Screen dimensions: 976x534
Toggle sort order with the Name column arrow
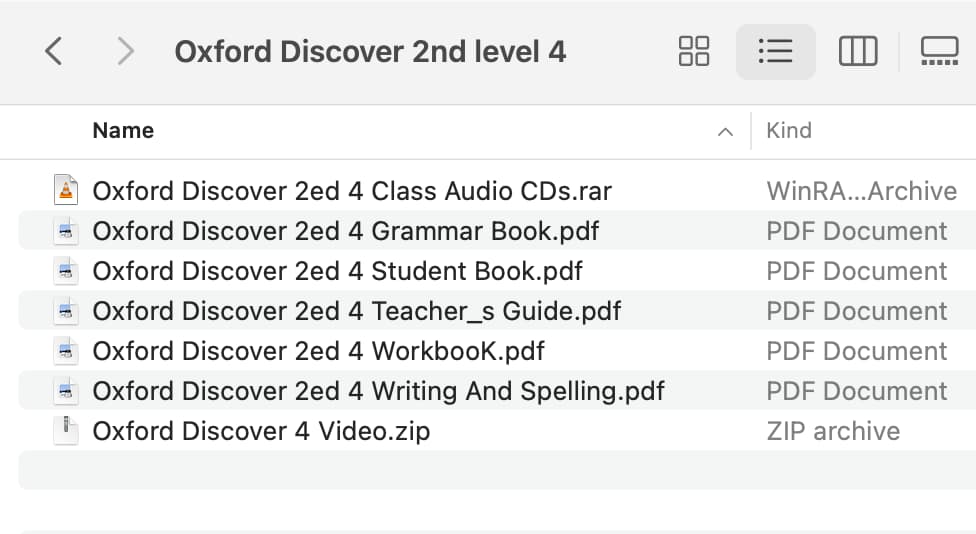(x=725, y=131)
